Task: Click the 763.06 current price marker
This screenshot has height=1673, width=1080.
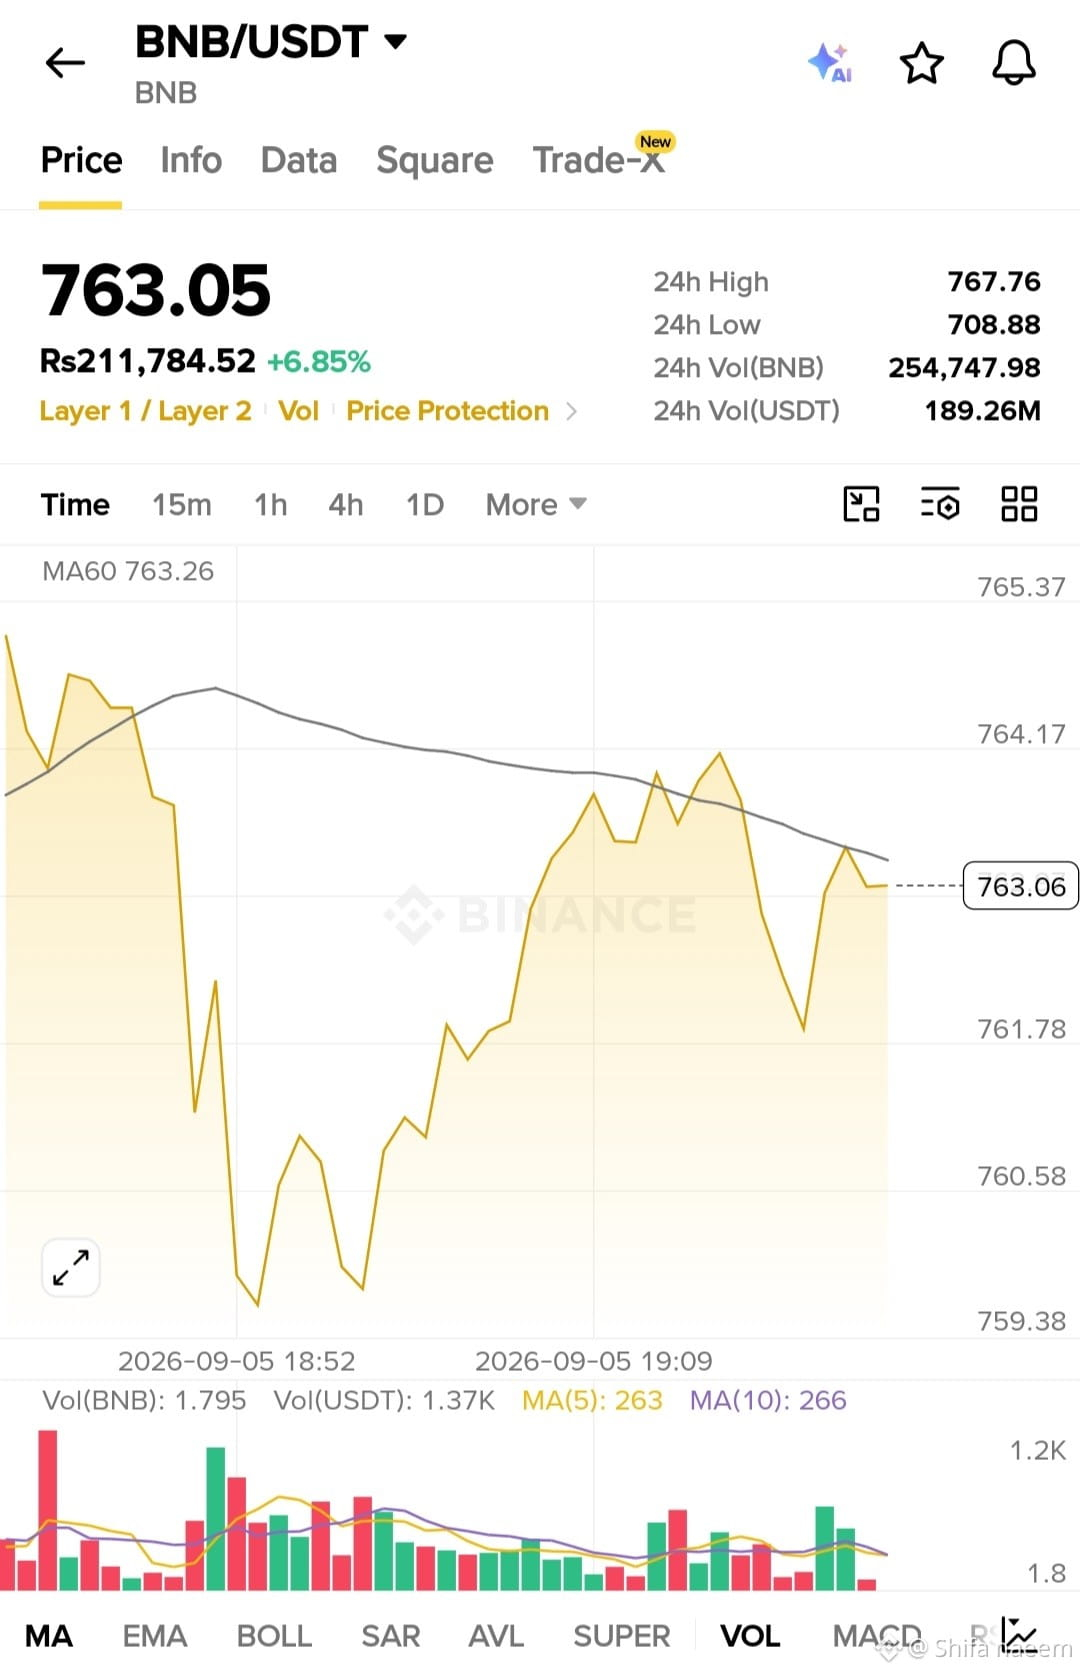Action: point(1020,886)
